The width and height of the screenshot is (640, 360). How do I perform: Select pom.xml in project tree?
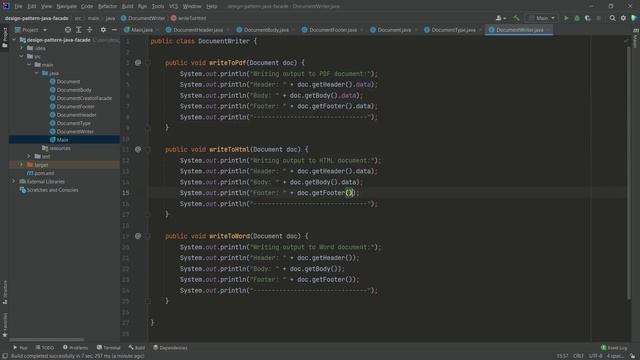tap(40, 173)
